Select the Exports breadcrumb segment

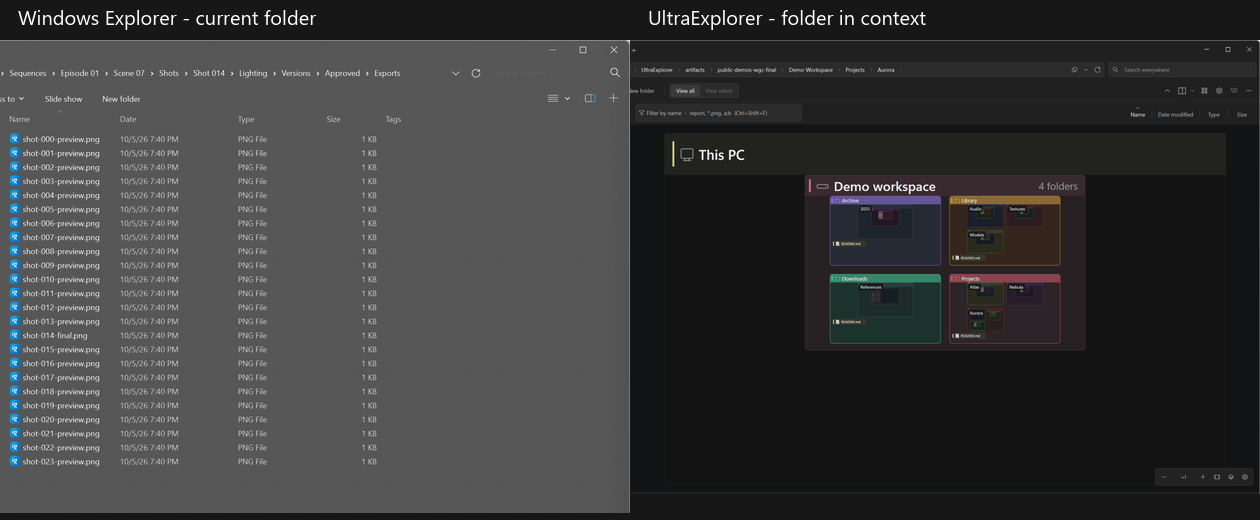387,73
